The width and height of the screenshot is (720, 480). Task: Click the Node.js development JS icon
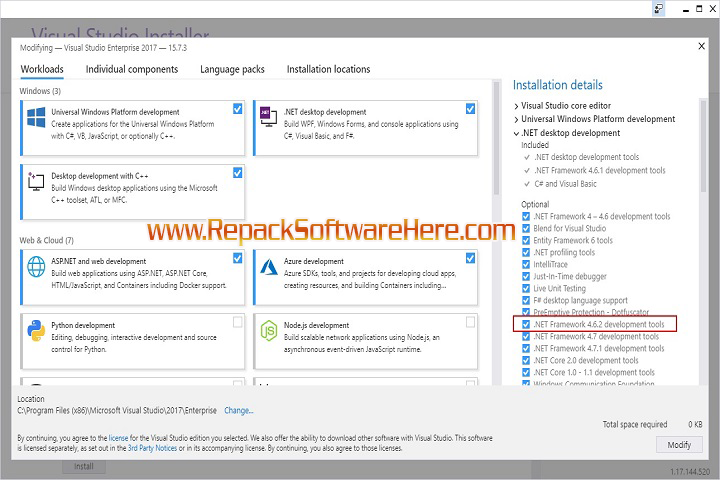pos(269,331)
